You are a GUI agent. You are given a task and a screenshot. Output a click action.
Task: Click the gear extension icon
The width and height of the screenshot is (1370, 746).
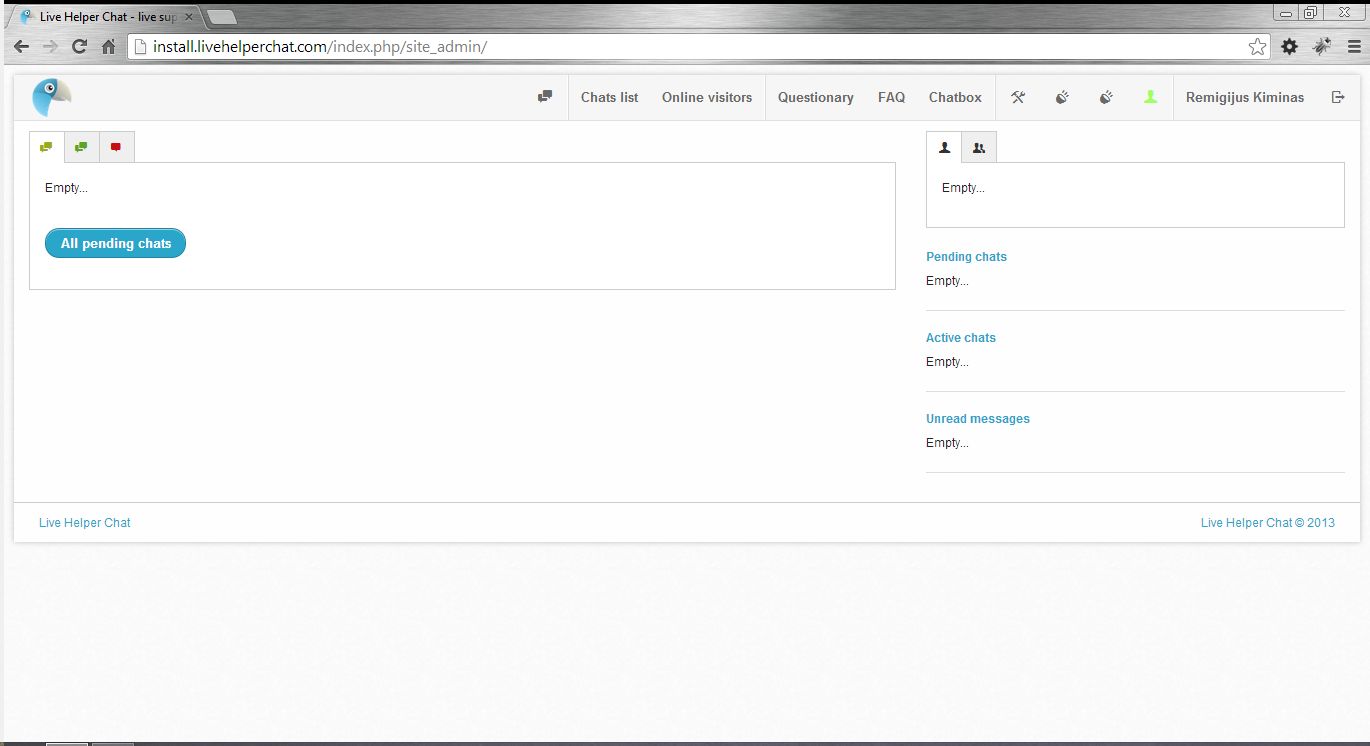[1289, 47]
